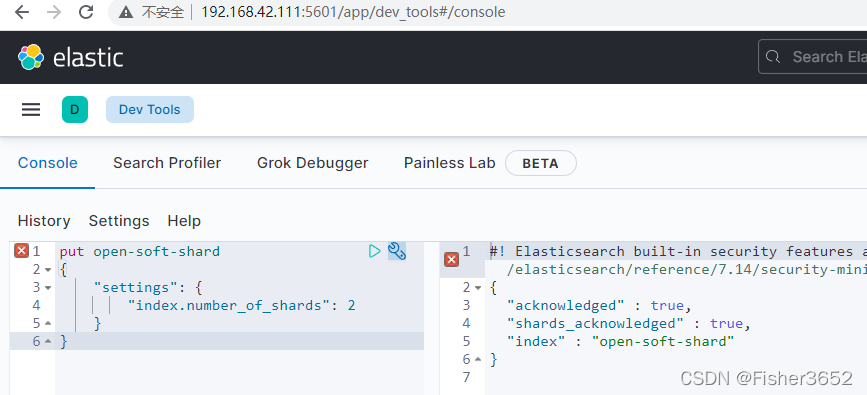Click the "shards_acknowledged" response line
This screenshot has width=867, height=395.
point(629,323)
